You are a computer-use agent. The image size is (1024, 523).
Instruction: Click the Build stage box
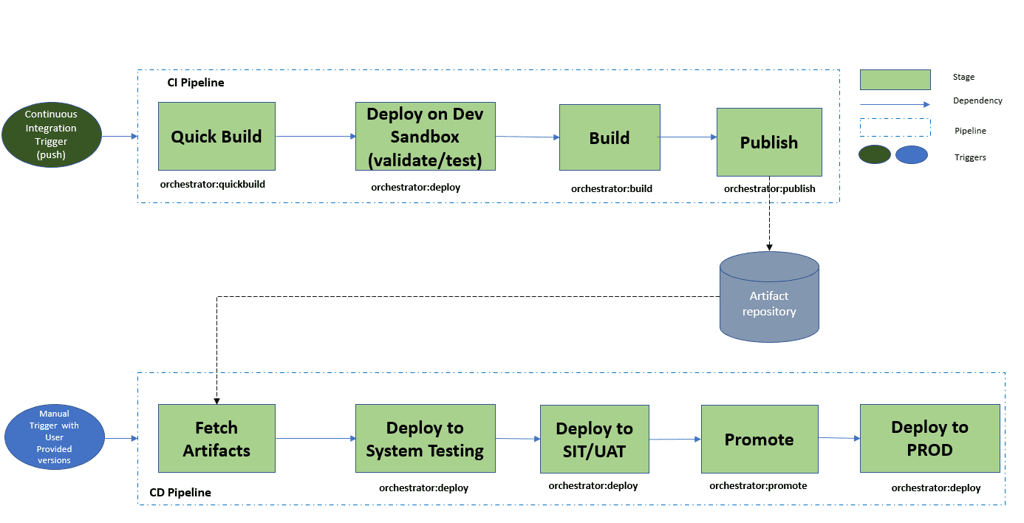coord(609,138)
